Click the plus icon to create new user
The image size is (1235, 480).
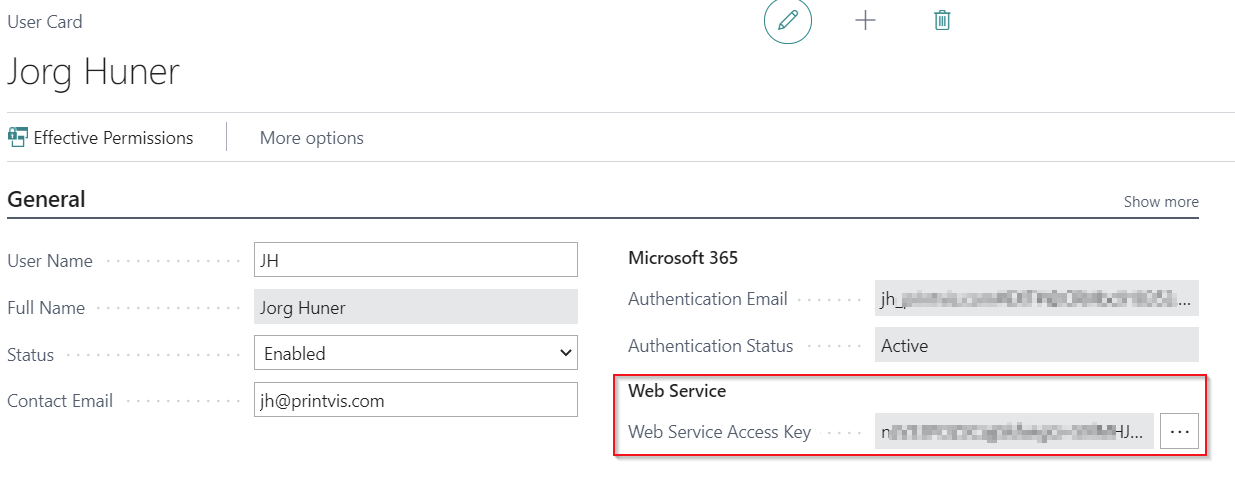(865, 21)
